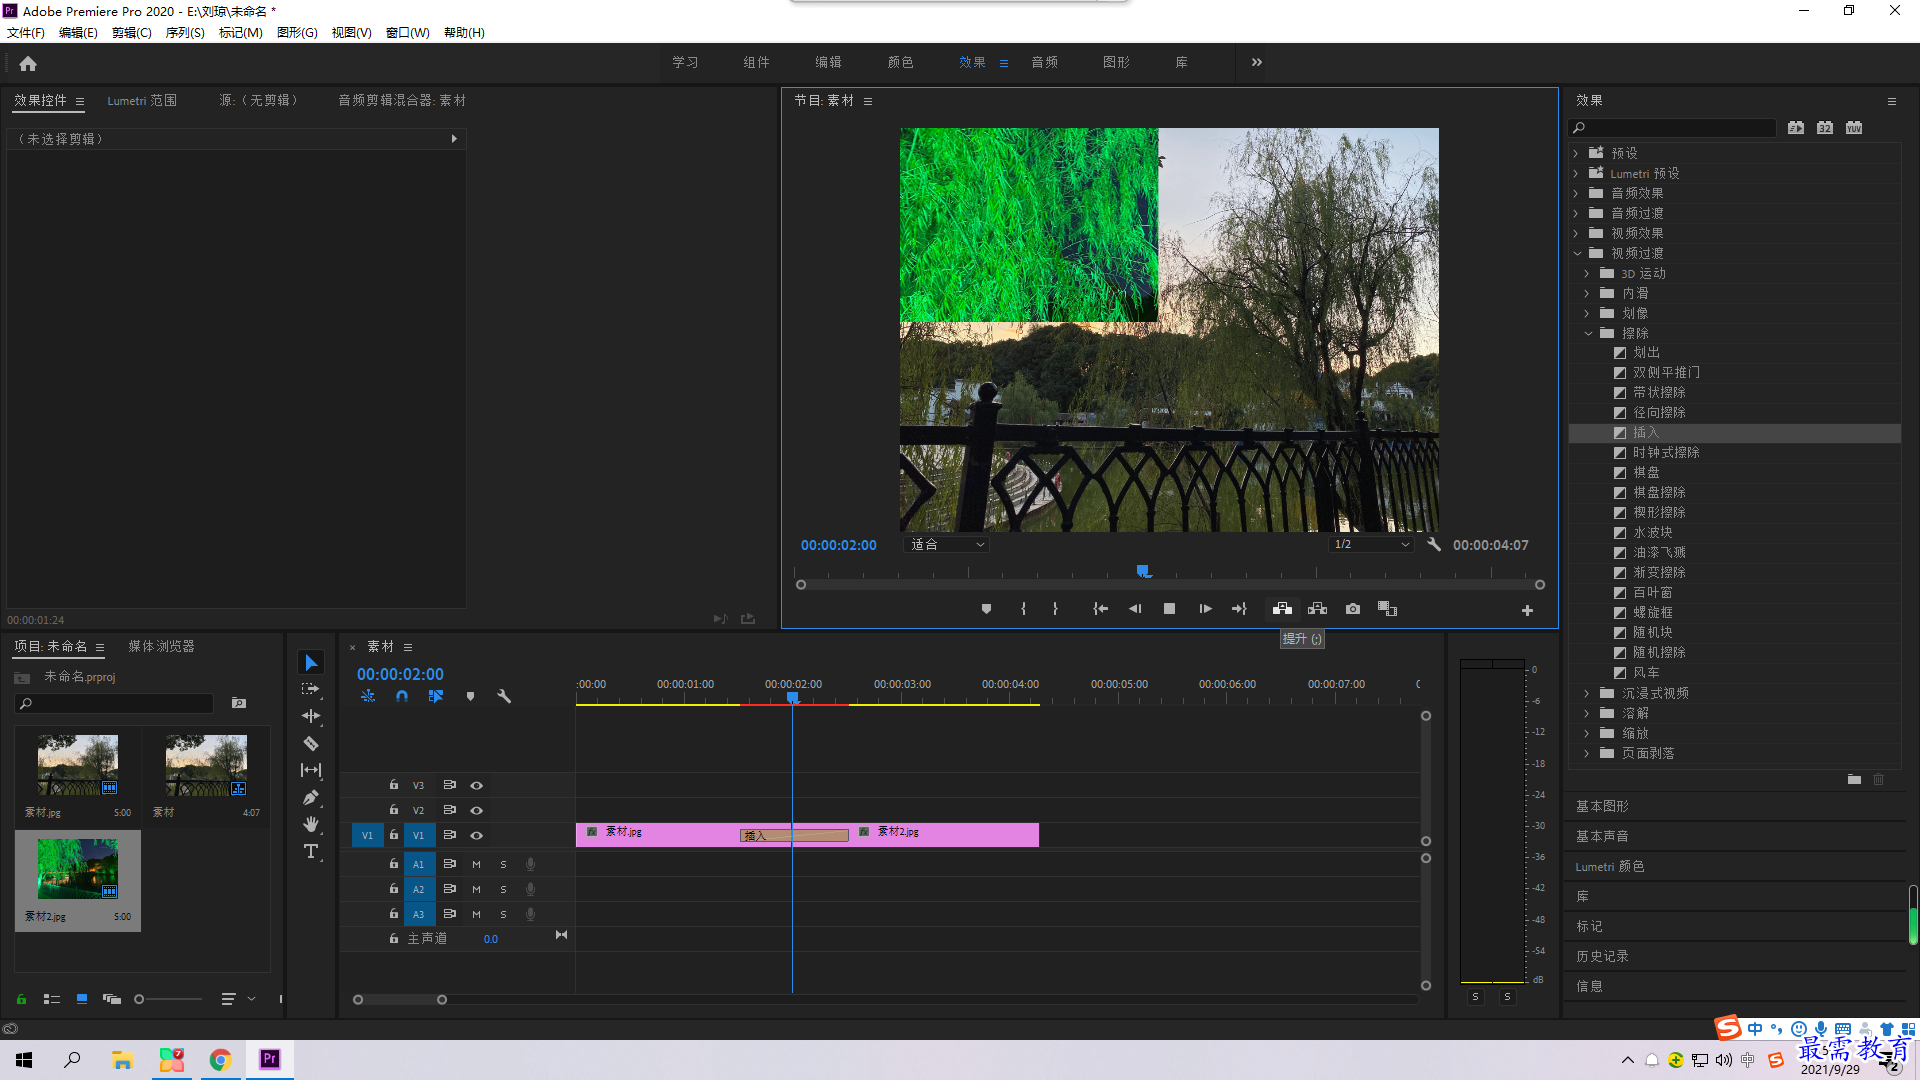Toggle V1 track output eye
The image size is (1920, 1080).
477,835
